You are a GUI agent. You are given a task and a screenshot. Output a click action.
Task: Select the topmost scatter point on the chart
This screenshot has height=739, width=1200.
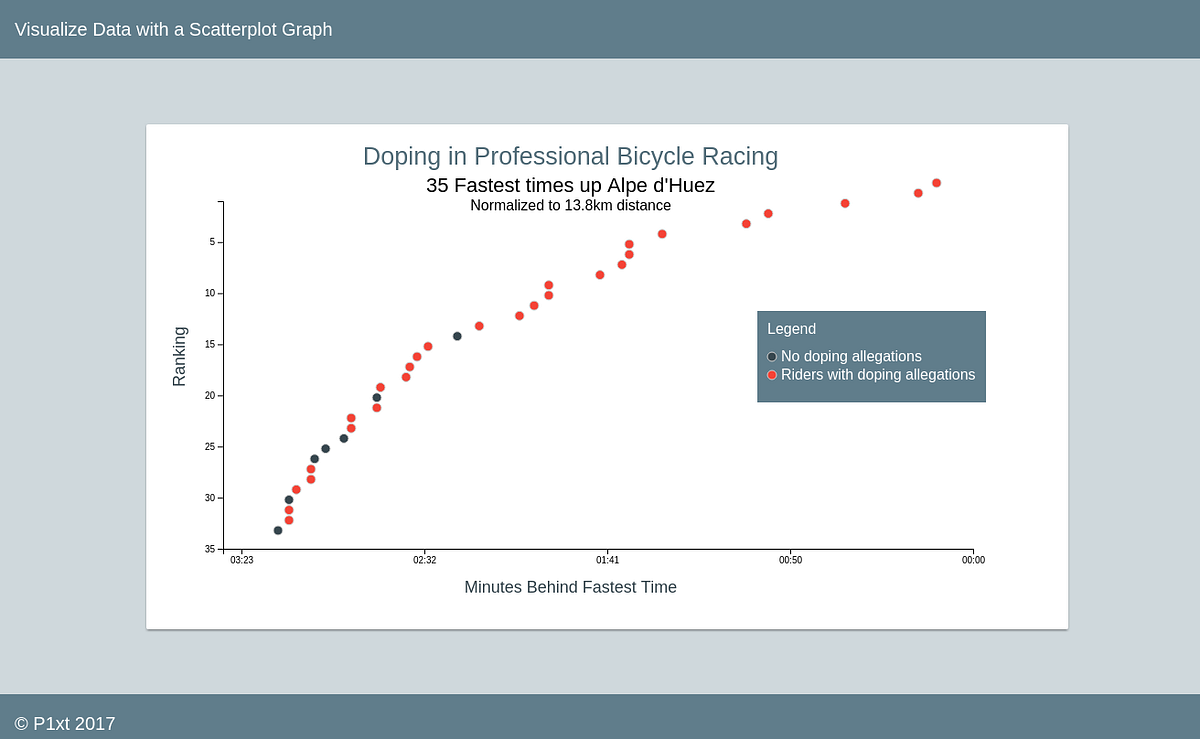click(937, 182)
